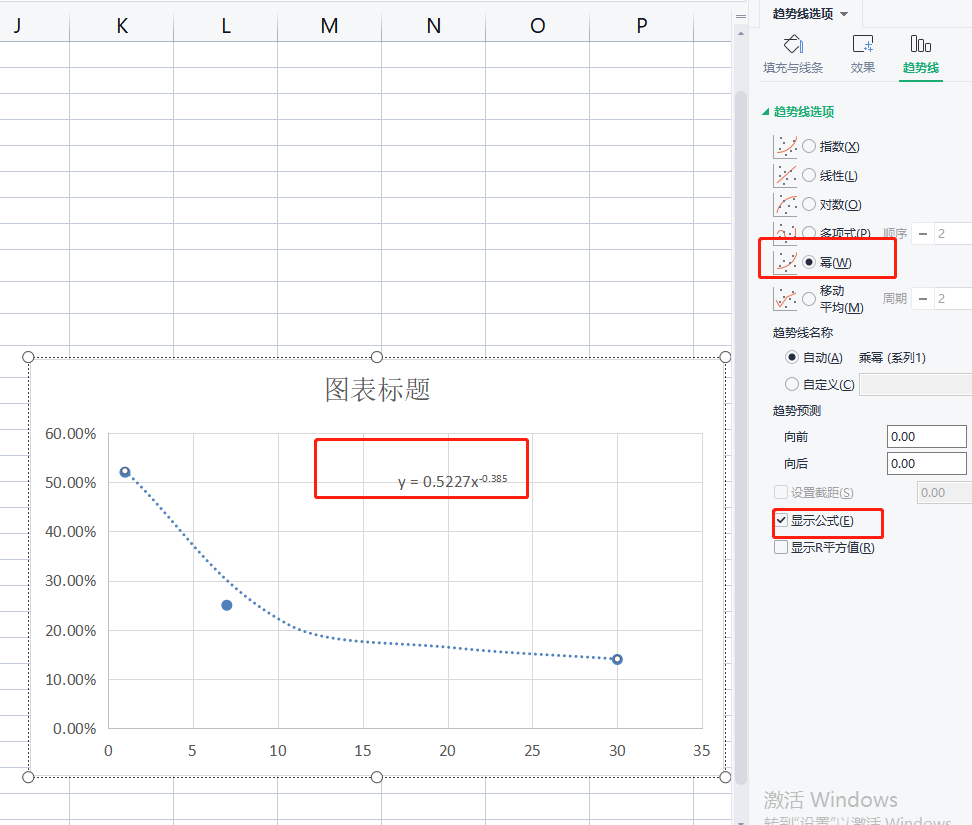The height and width of the screenshot is (825, 972).
Task: Click the 周期 number field
Action: tap(953, 299)
